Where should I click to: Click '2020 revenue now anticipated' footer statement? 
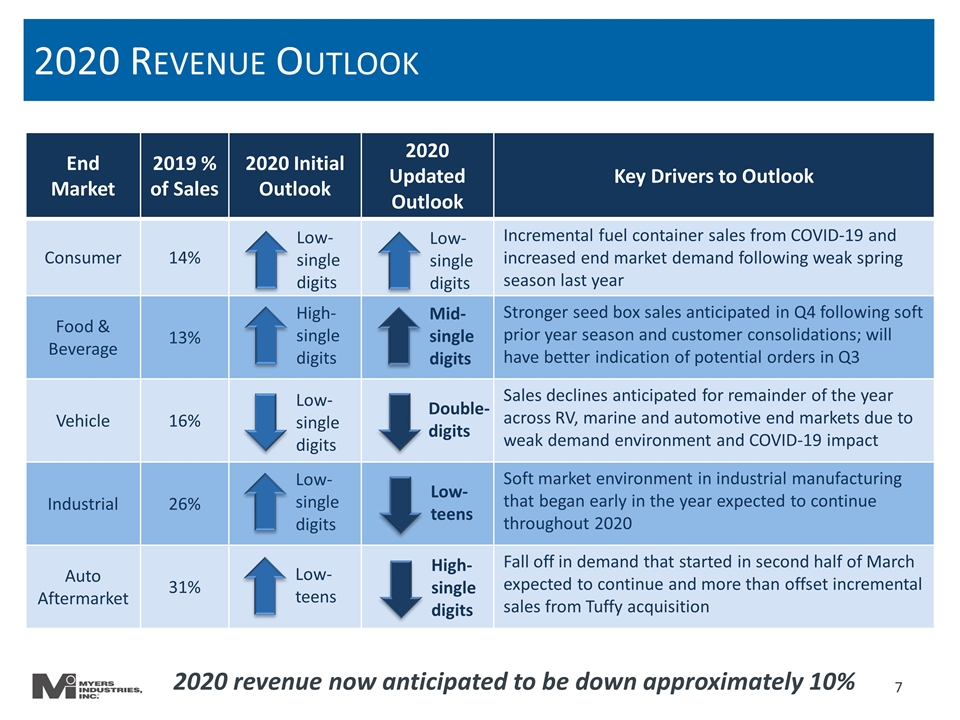514,681
